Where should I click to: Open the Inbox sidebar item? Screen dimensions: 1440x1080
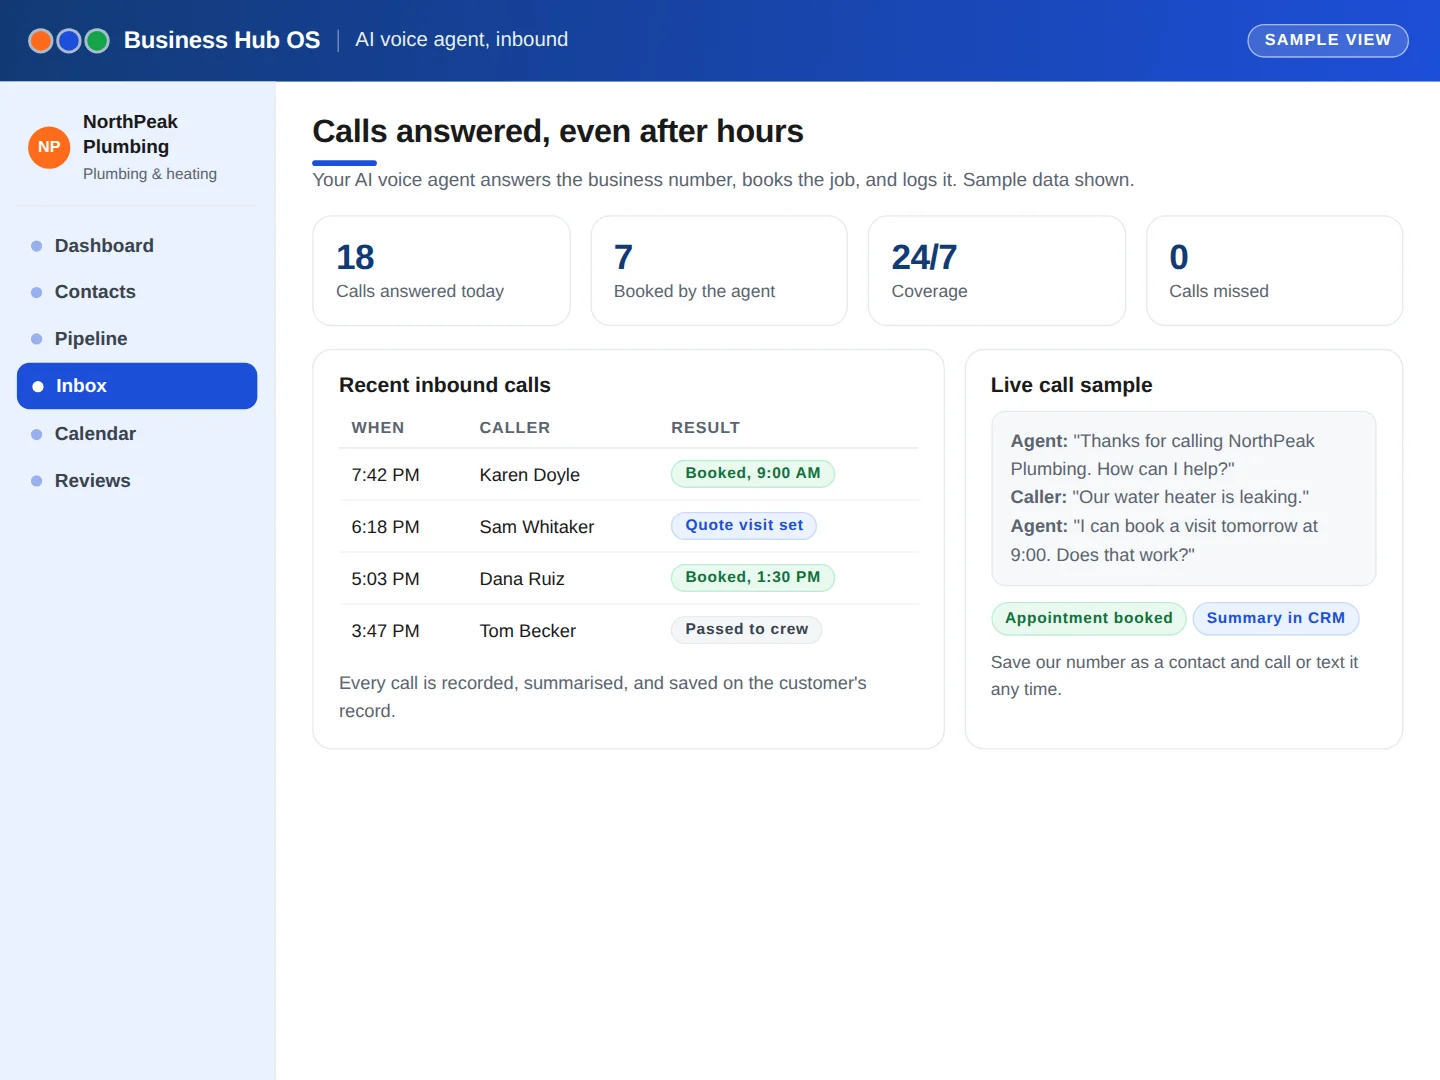coord(137,386)
